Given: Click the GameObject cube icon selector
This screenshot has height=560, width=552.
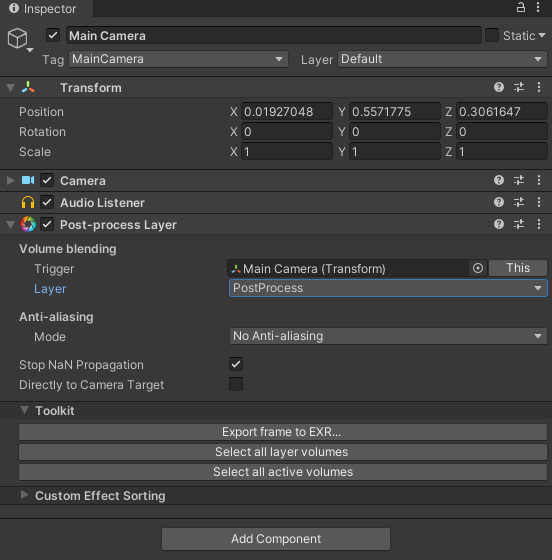Looking at the screenshot, I should point(20,40).
